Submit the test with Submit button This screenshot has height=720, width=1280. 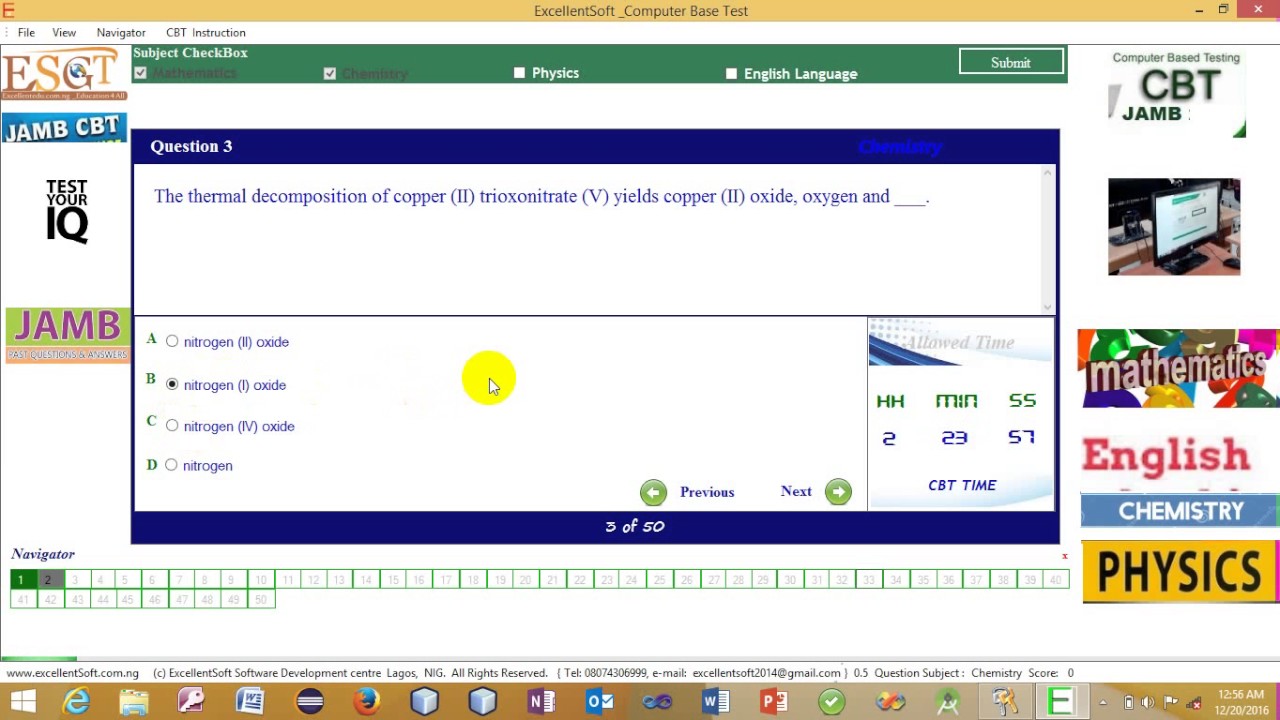(1011, 62)
